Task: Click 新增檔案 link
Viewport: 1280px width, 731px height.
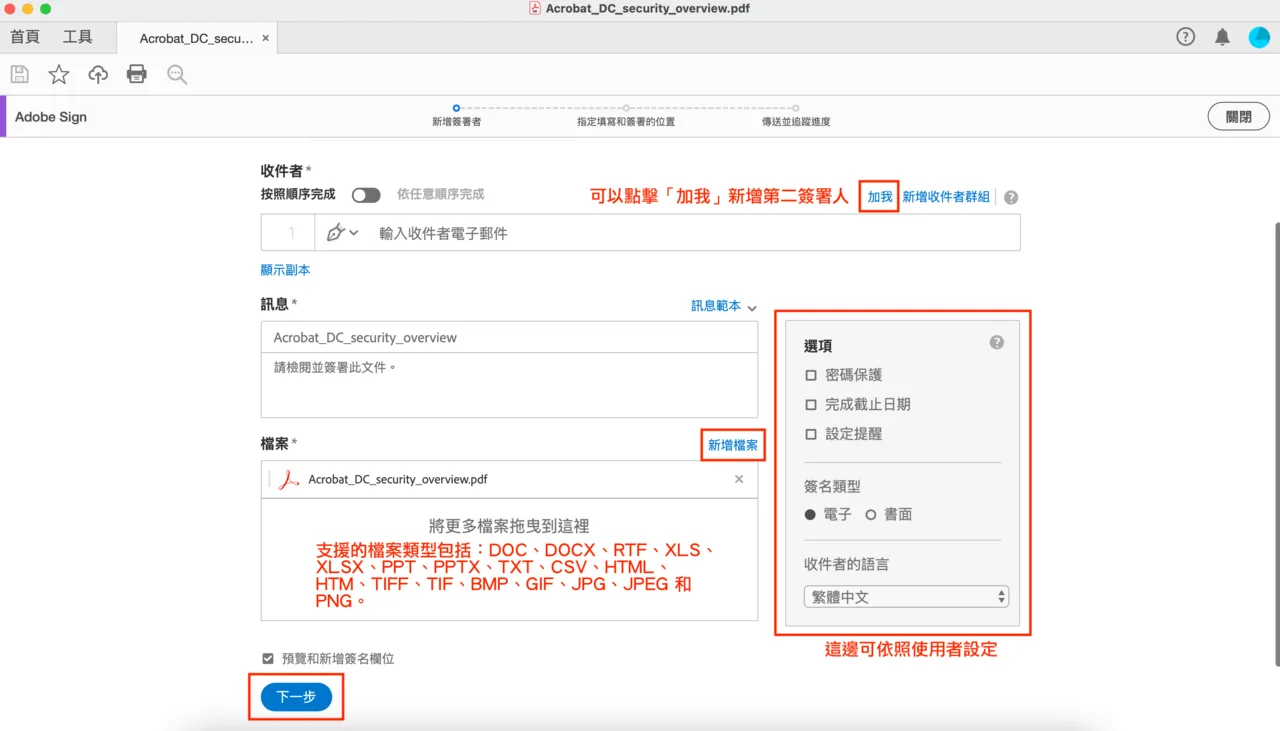Action: pos(733,445)
